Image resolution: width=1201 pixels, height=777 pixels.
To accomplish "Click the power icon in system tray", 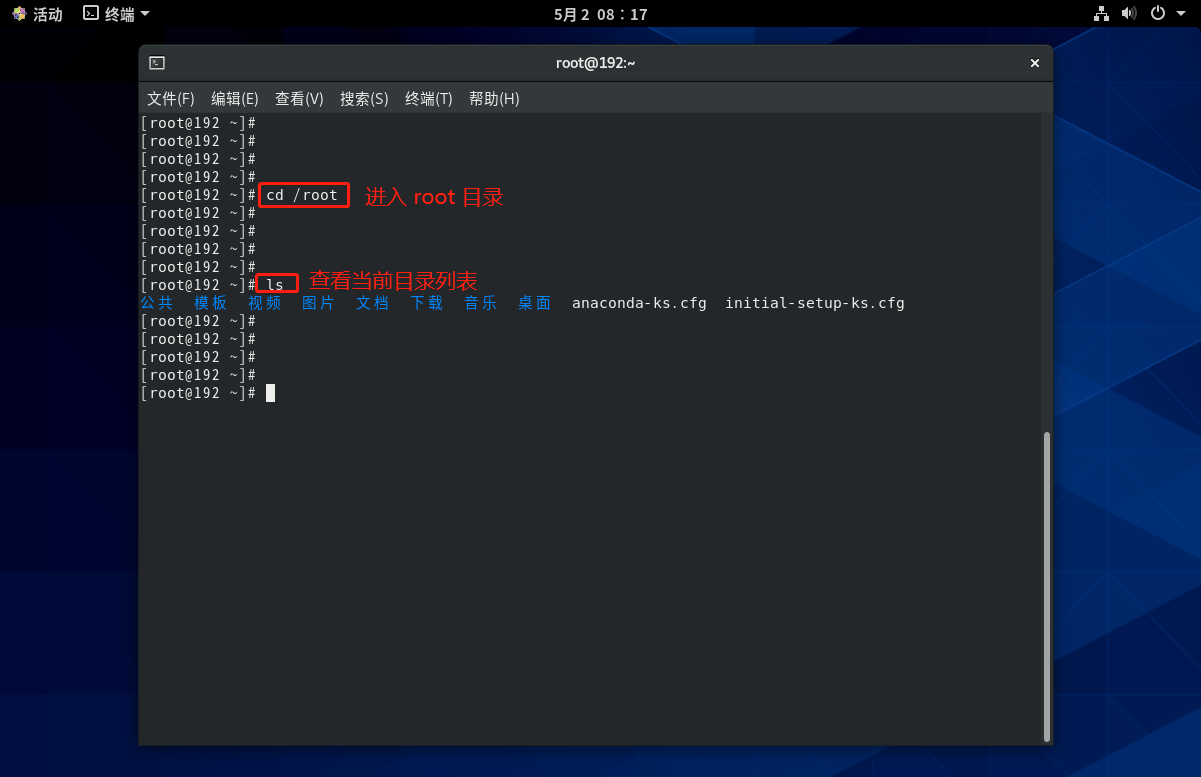I will point(1157,14).
